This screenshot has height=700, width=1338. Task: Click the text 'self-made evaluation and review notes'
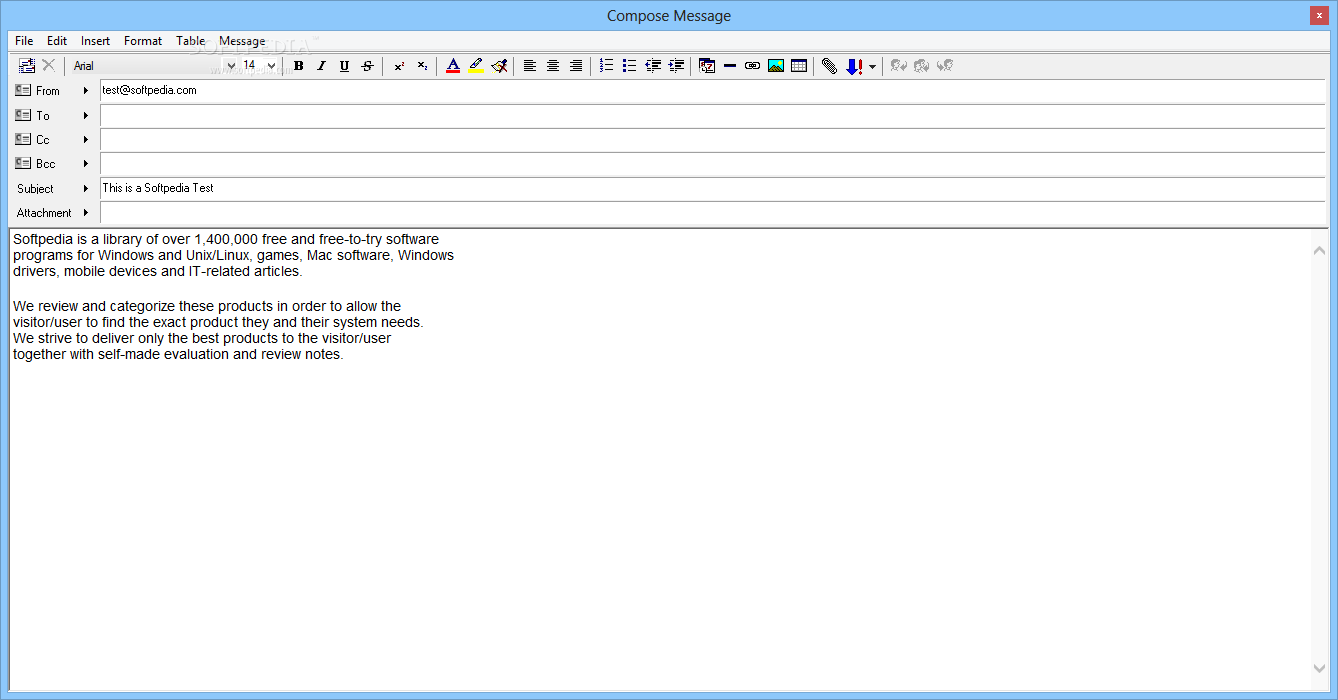tap(220, 355)
